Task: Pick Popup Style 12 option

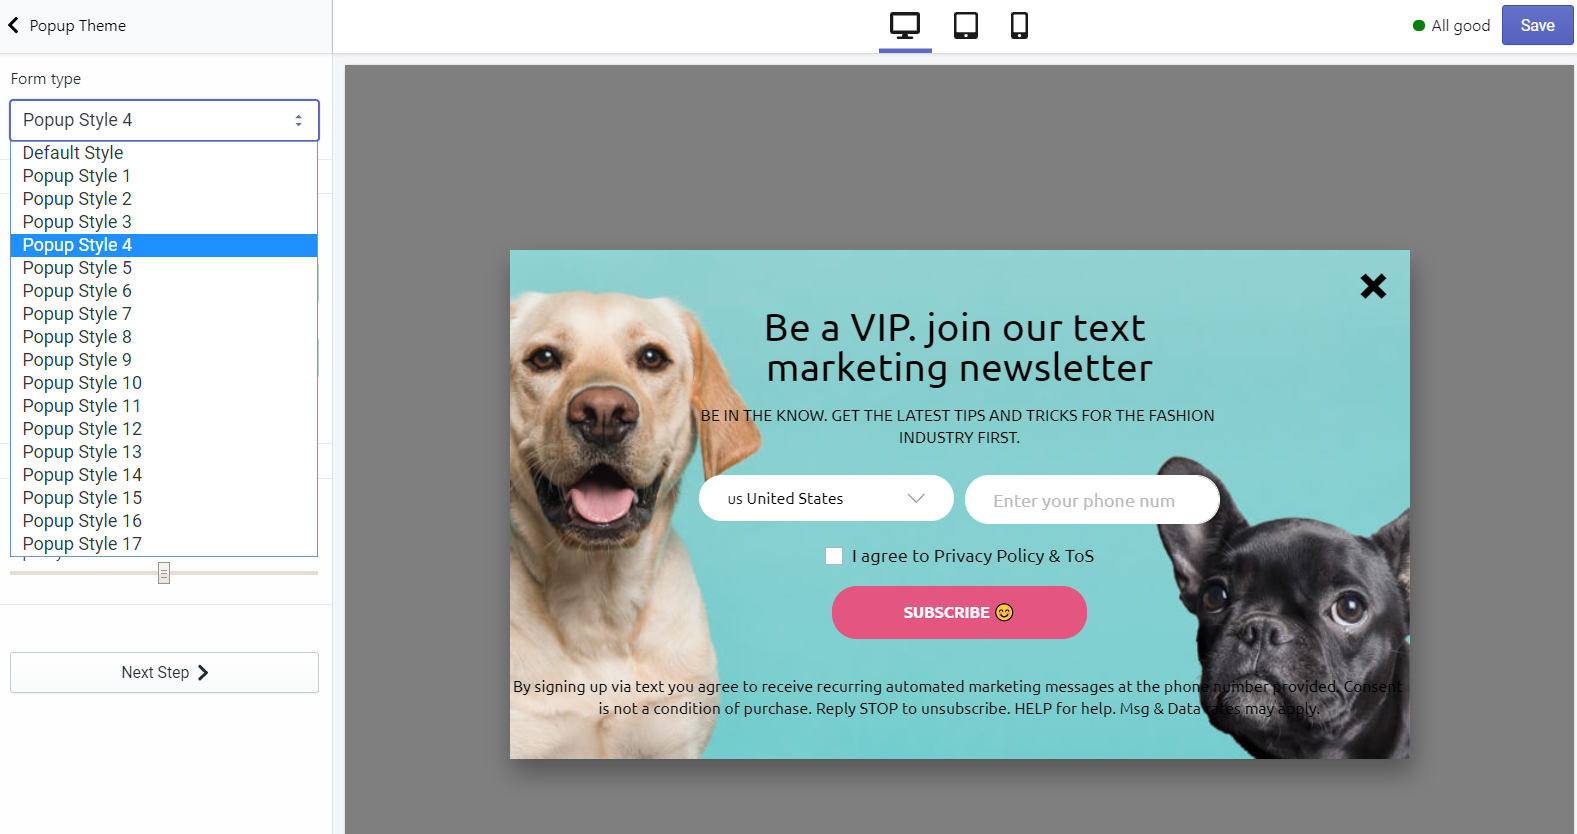Action: 164,429
